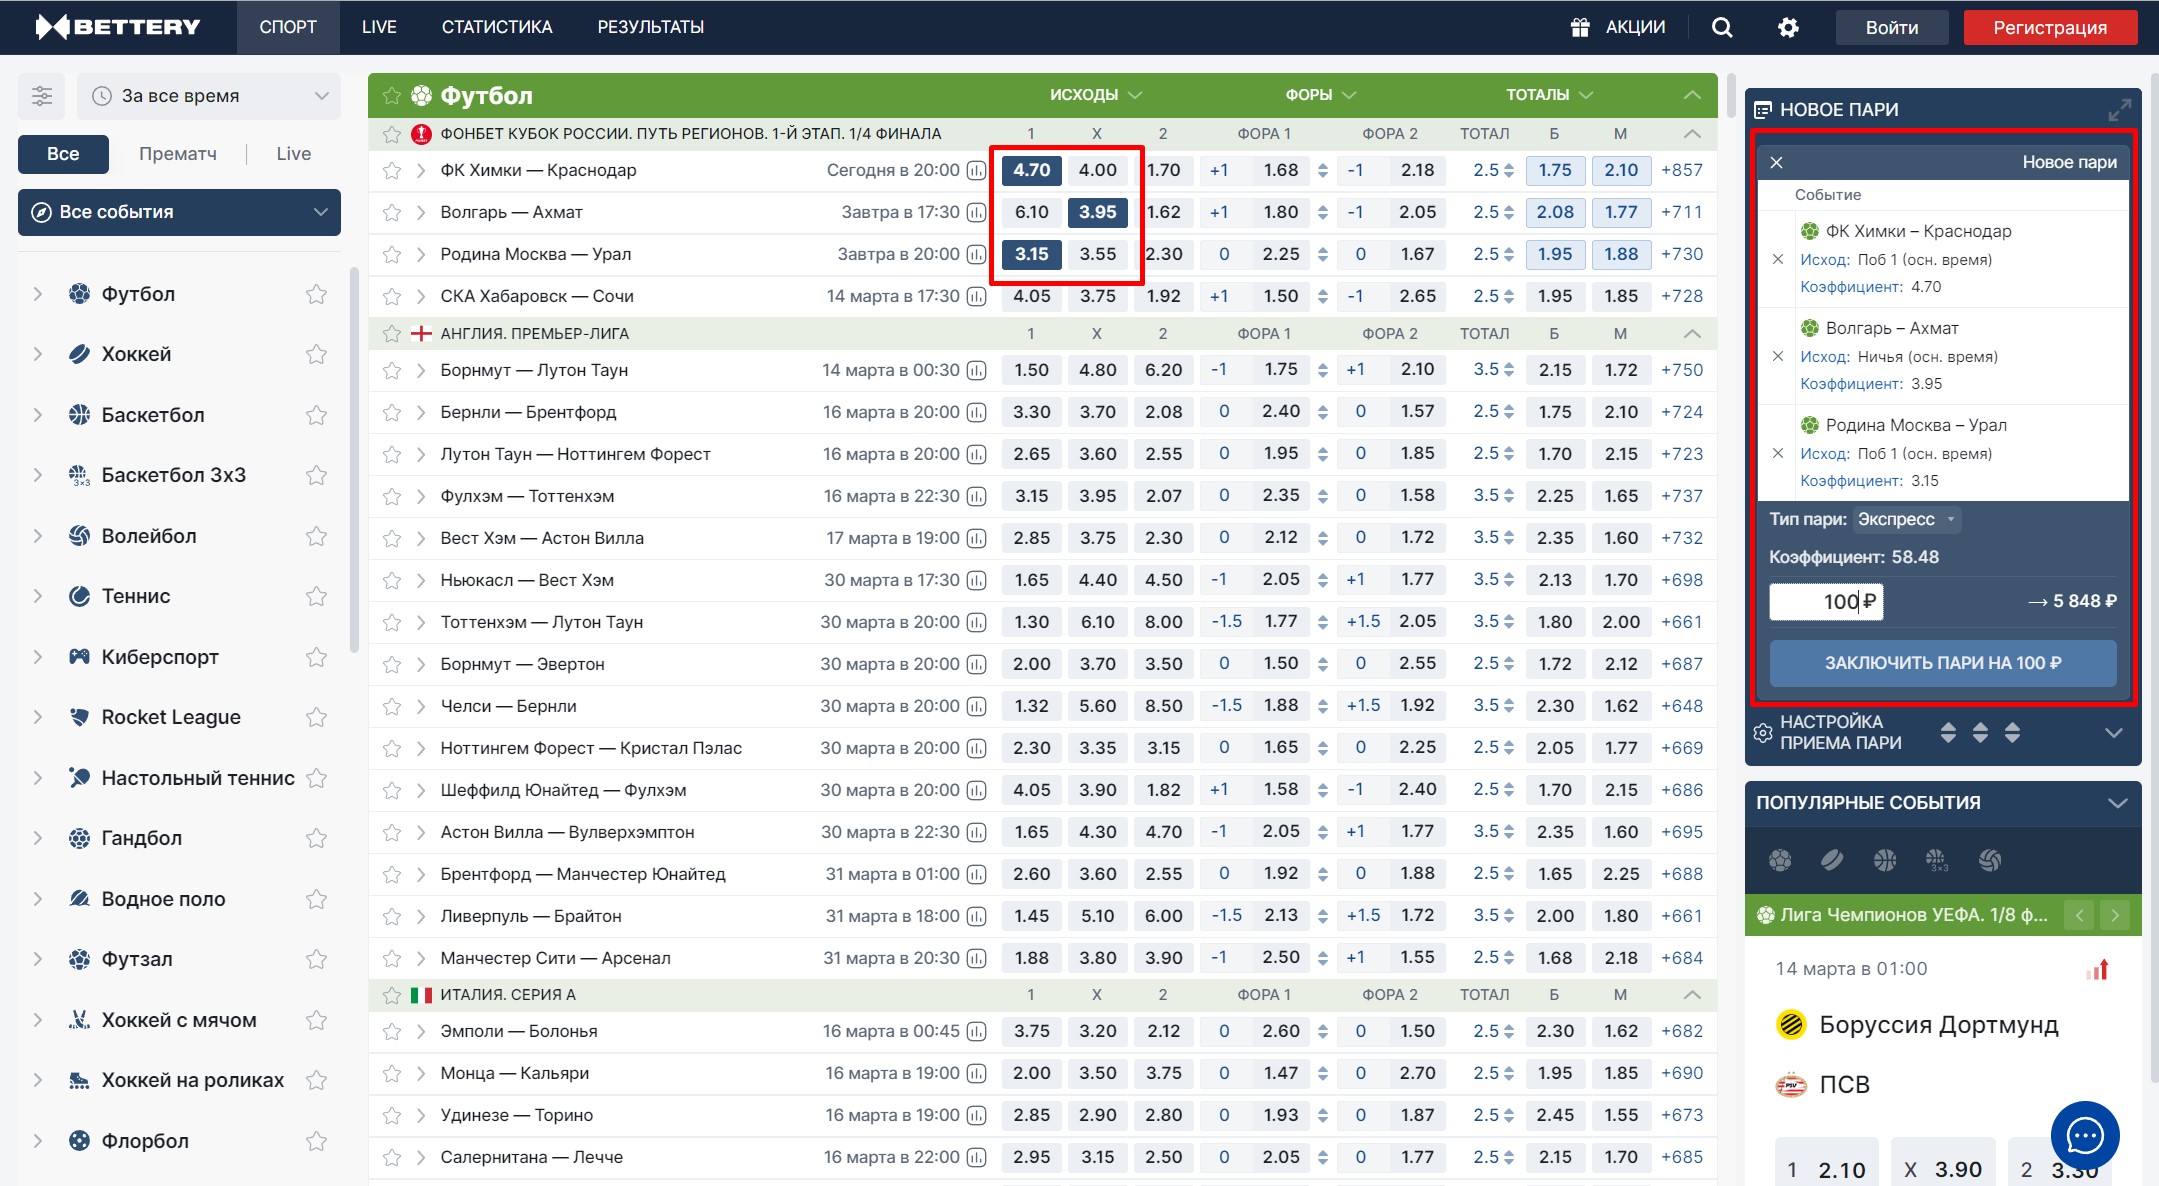Viewport: 2159px width, 1186px height.
Task: Click the Войти button
Action: coord(1891,27)
